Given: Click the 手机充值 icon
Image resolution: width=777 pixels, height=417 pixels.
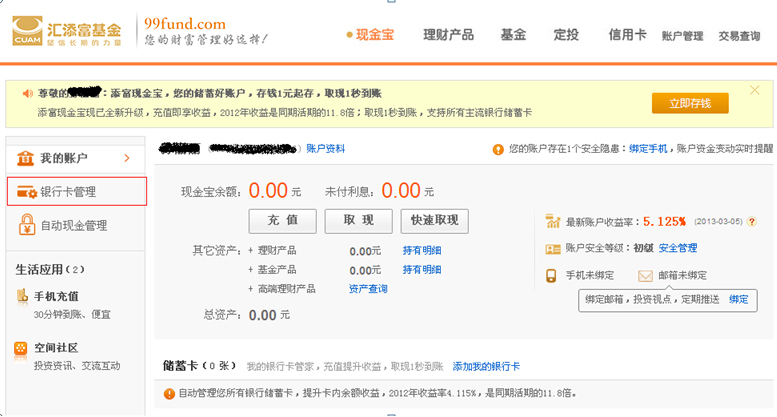Looking at the screenshot, I should pyautogui.click(x=22, y=297).
